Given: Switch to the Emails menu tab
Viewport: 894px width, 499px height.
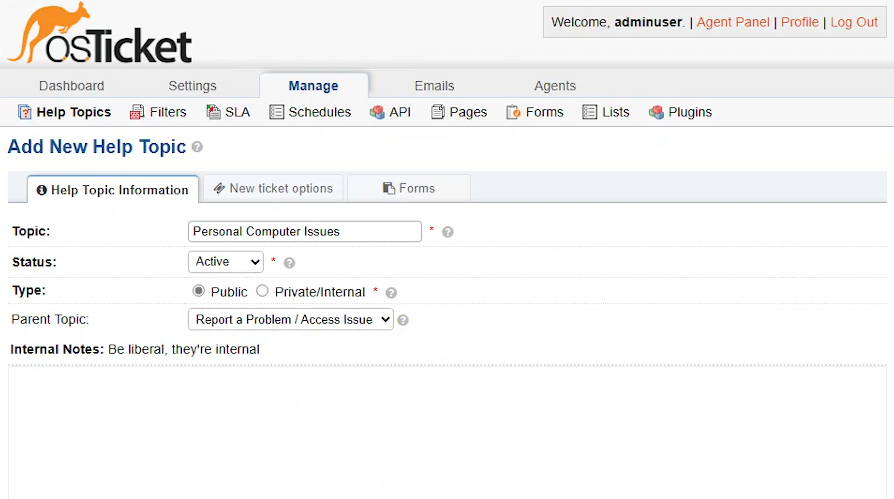Looking at the screenshot, I should pos(434,86).
